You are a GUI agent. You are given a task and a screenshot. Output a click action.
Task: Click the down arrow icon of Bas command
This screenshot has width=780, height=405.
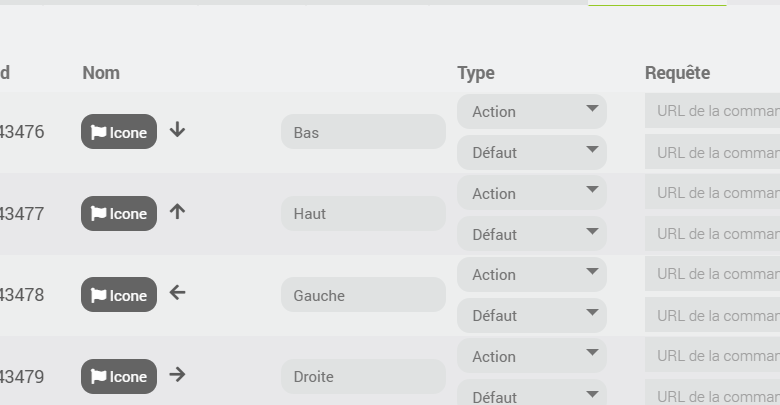point(177,130)
